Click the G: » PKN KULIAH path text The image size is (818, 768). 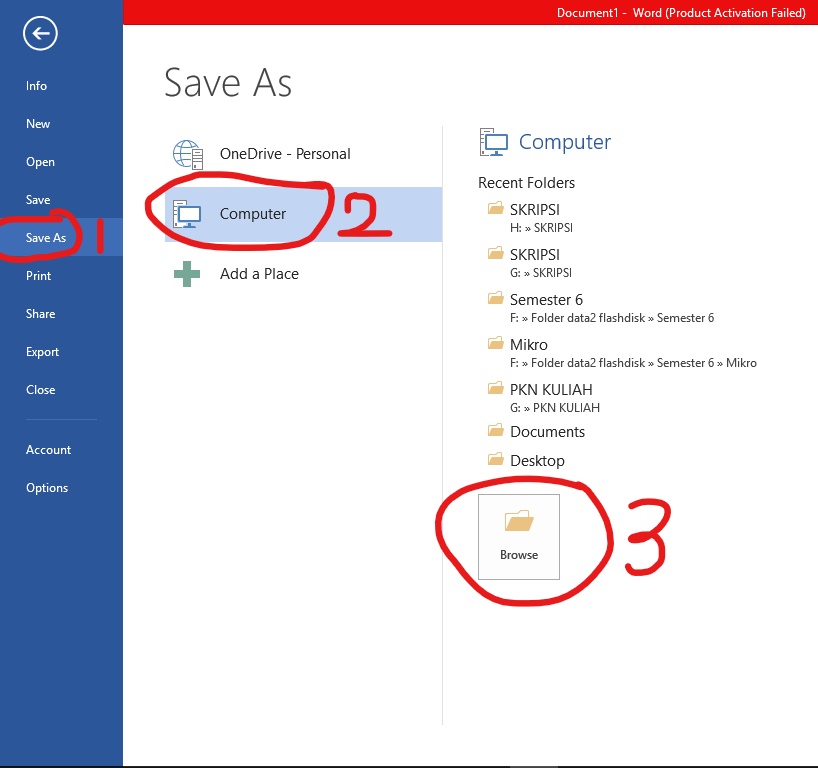click(555, 407)
